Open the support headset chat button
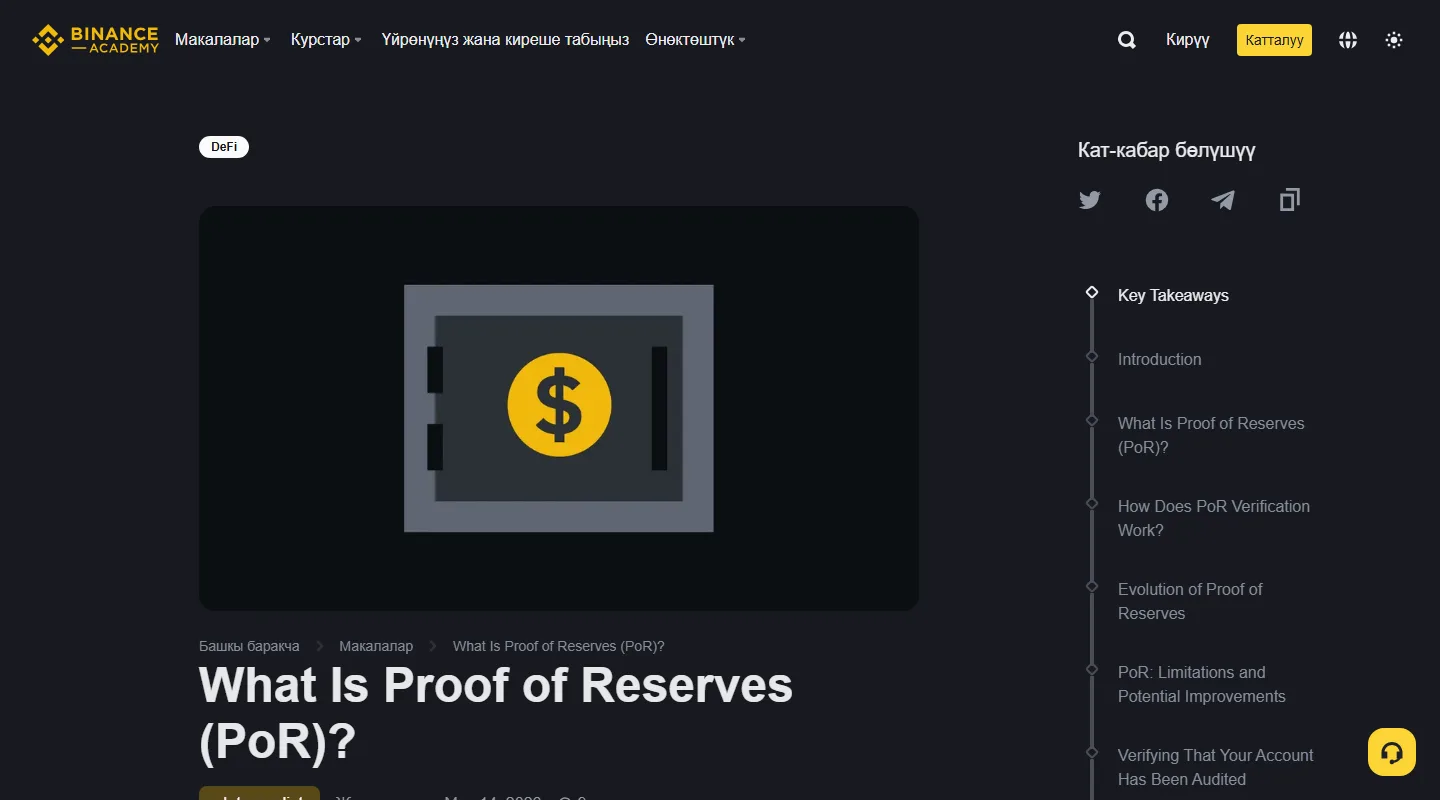The width and height of the screenshot is (1440, 800). click(1392, 752)
